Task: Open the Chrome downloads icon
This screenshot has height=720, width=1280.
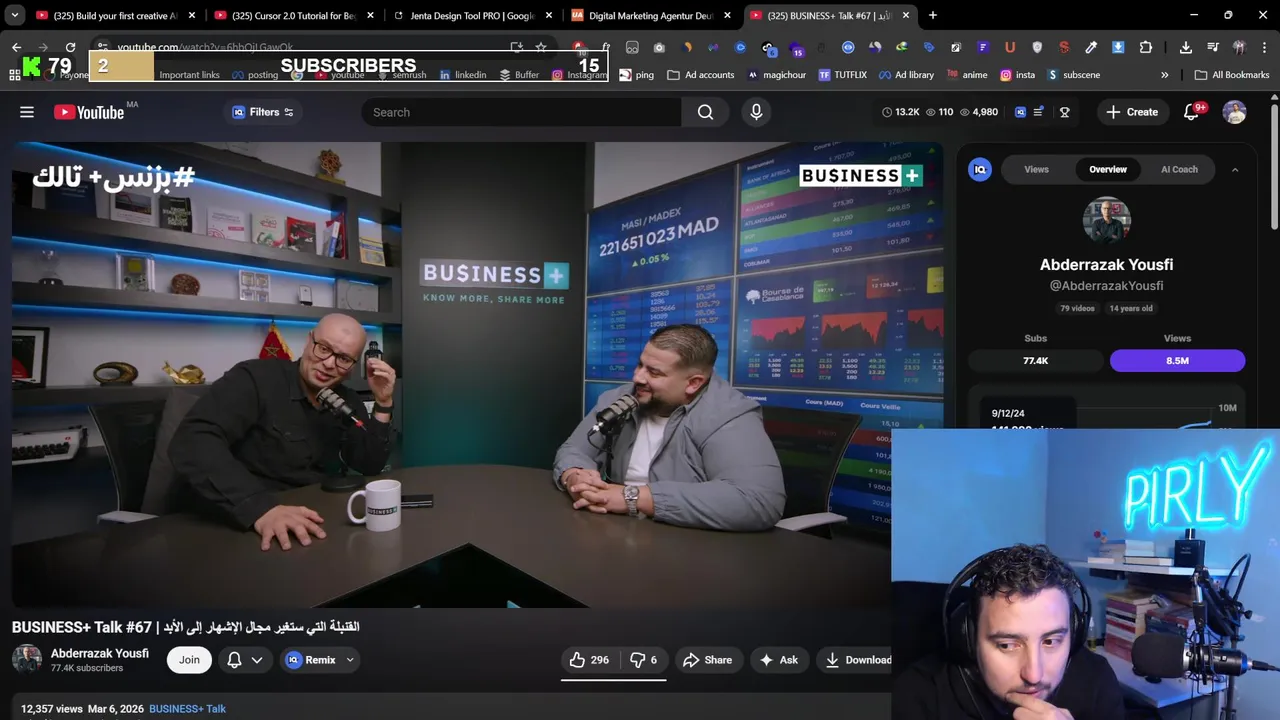Action: (1185, 47)
